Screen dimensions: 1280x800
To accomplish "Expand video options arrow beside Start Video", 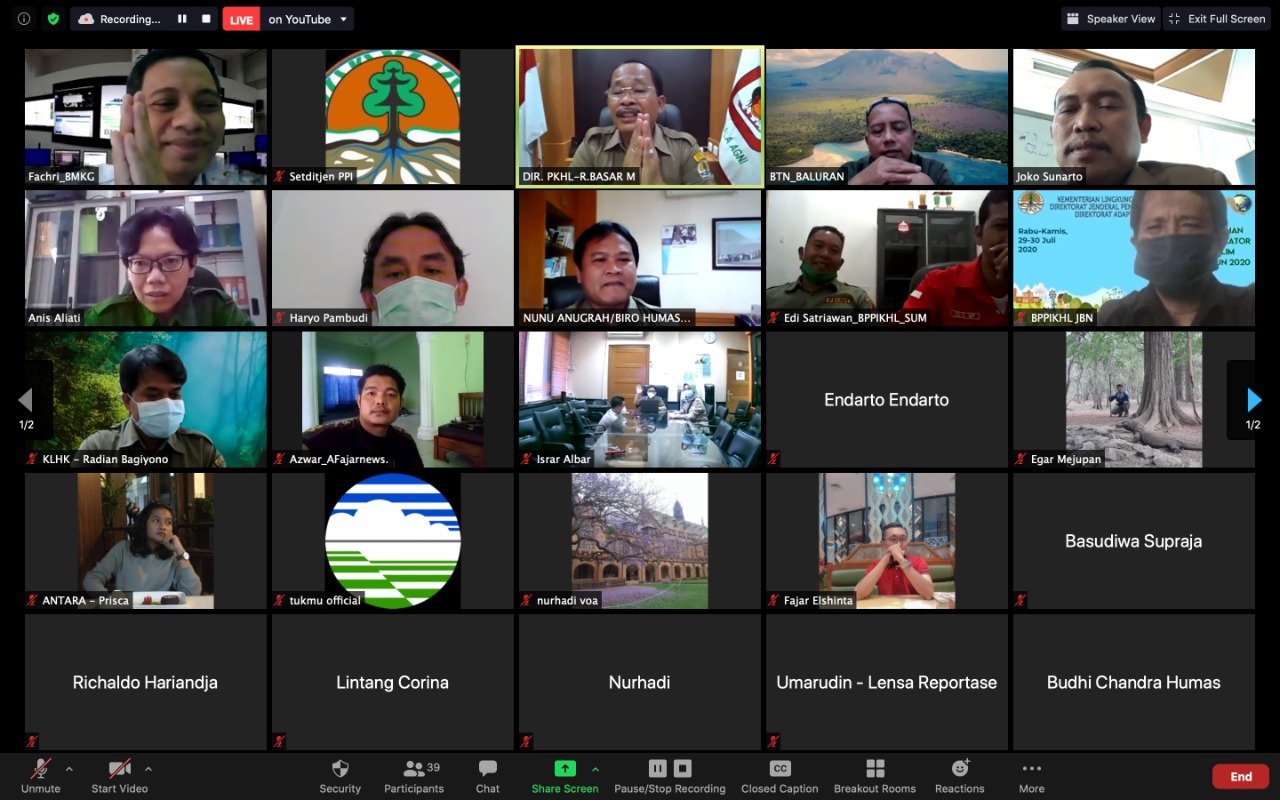I will 148,769.
